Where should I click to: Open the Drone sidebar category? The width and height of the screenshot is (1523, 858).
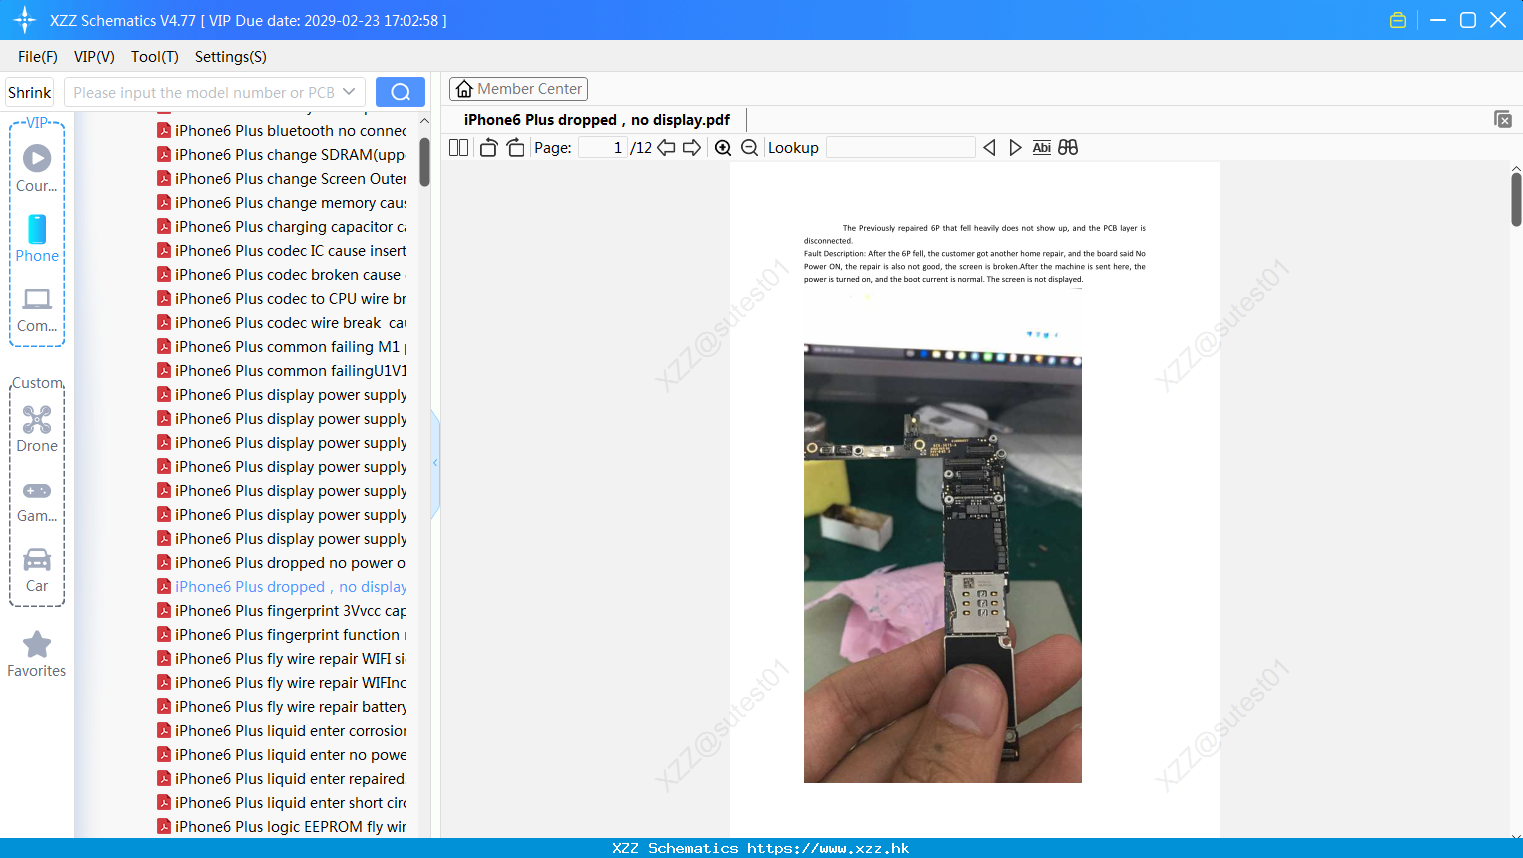[37, 429]
